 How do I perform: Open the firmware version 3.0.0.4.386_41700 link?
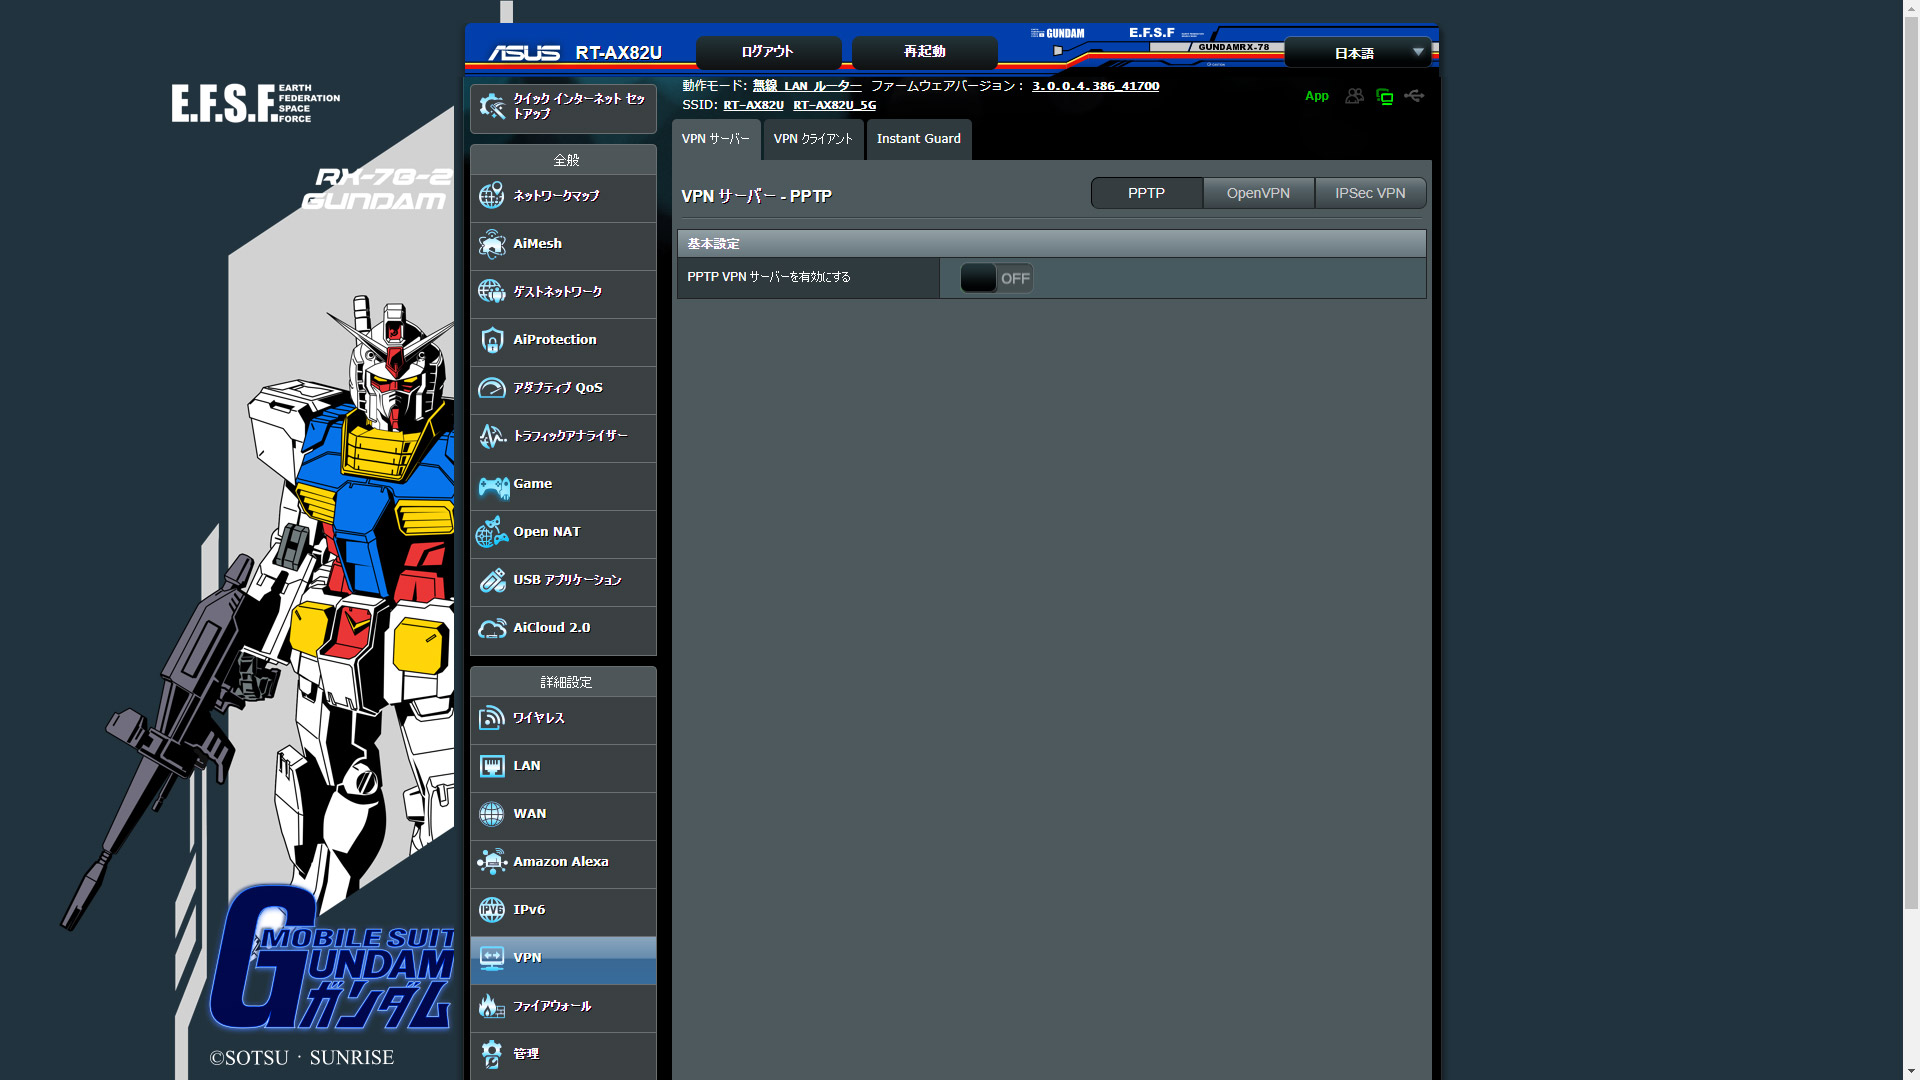(x=1095, y=86)
